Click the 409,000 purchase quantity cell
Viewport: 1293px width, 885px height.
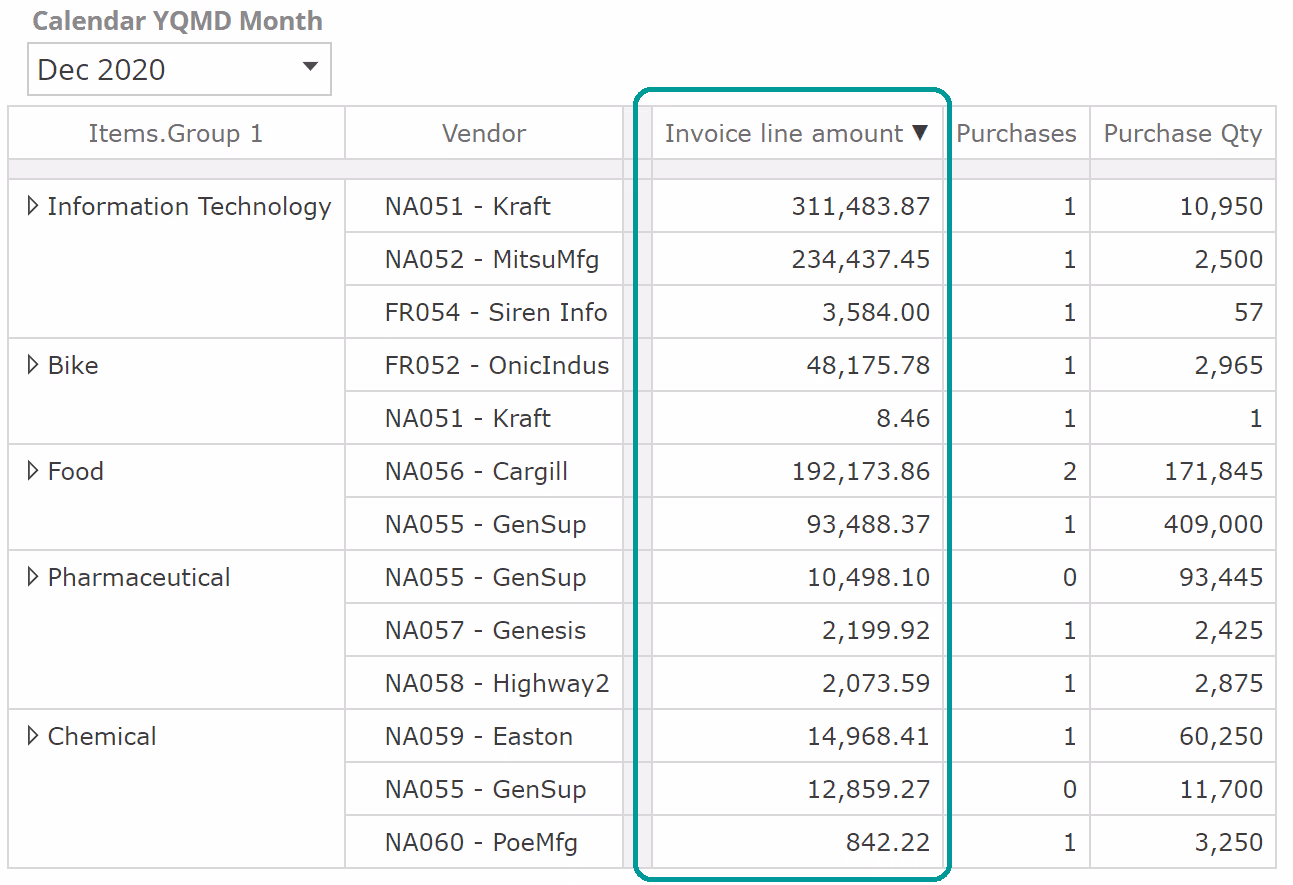1212,524
